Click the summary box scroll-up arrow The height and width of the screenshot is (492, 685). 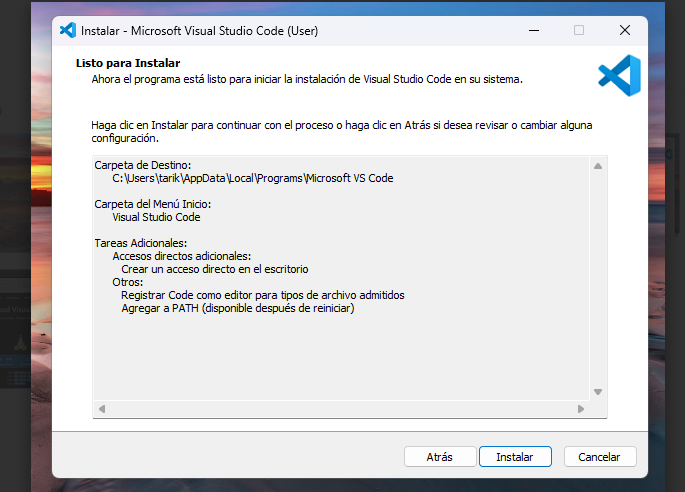(598, 165)
